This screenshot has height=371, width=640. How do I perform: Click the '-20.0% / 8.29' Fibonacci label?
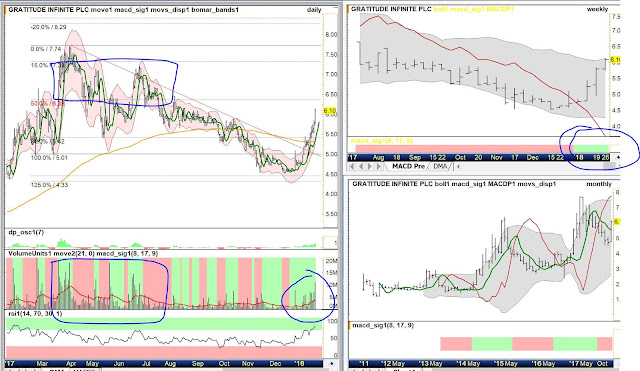pyautogui.click(x=49, y=27)
